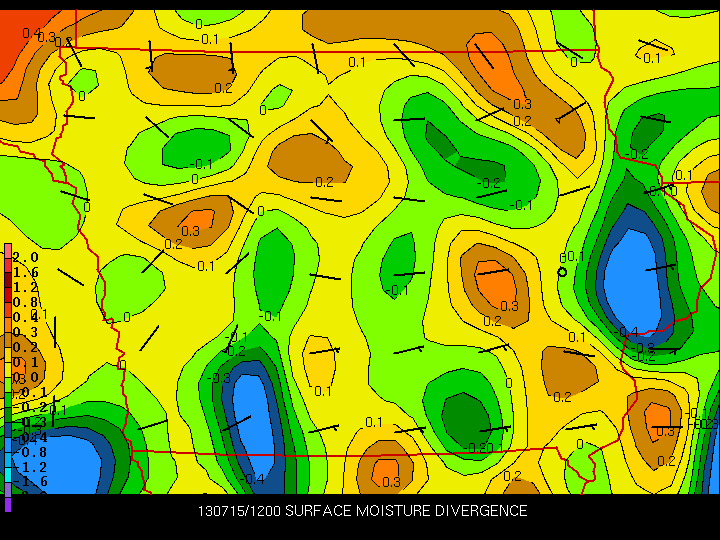Click the orange maximum in the bottom-right area
This screenshot has height=540, width=720.
pyautogui.click(x=658, y=418)
